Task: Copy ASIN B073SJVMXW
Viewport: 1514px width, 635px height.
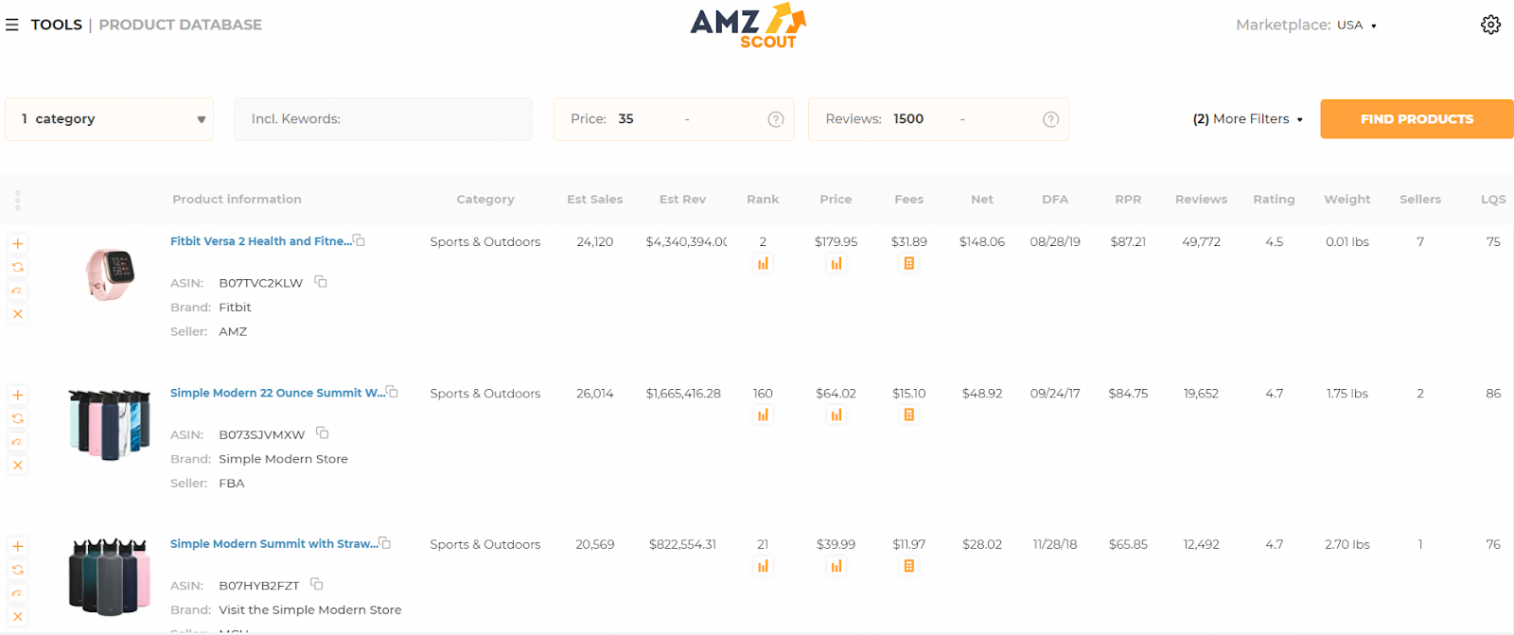Action: [x=322, y=433]
